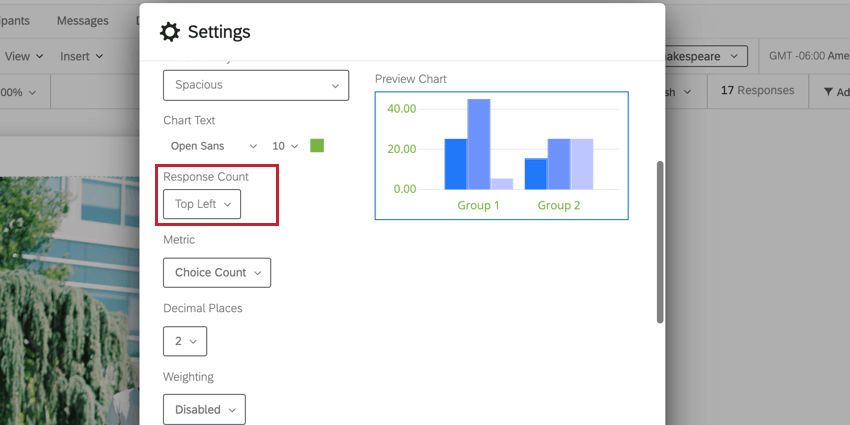Click the Settings gear icon
Viewport: 850px width, 425px height.
pyautogui.click(x=170, y=32)
